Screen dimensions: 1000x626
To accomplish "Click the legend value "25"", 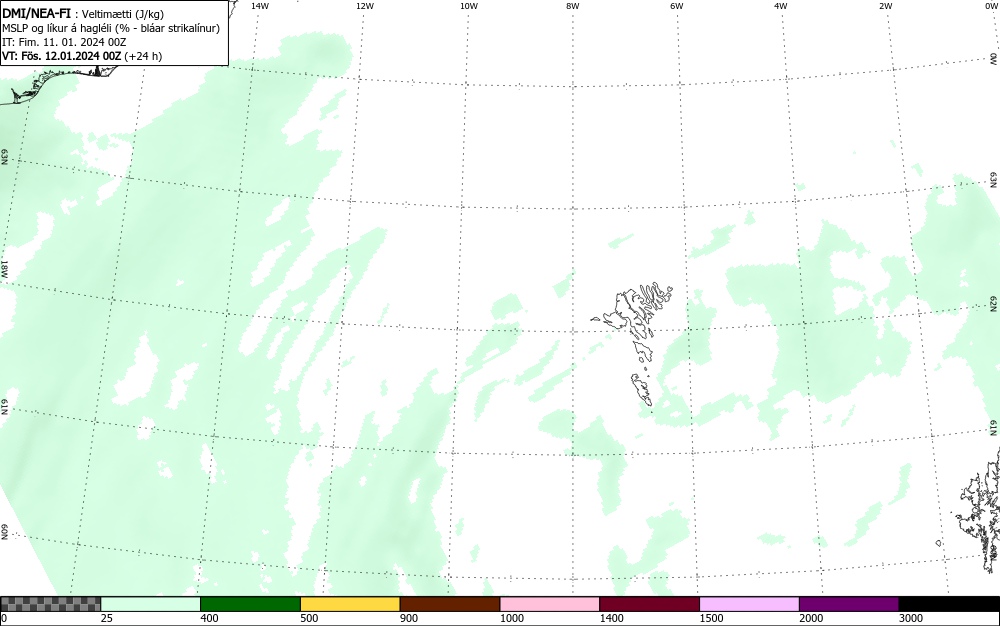I will pos(107,618).
